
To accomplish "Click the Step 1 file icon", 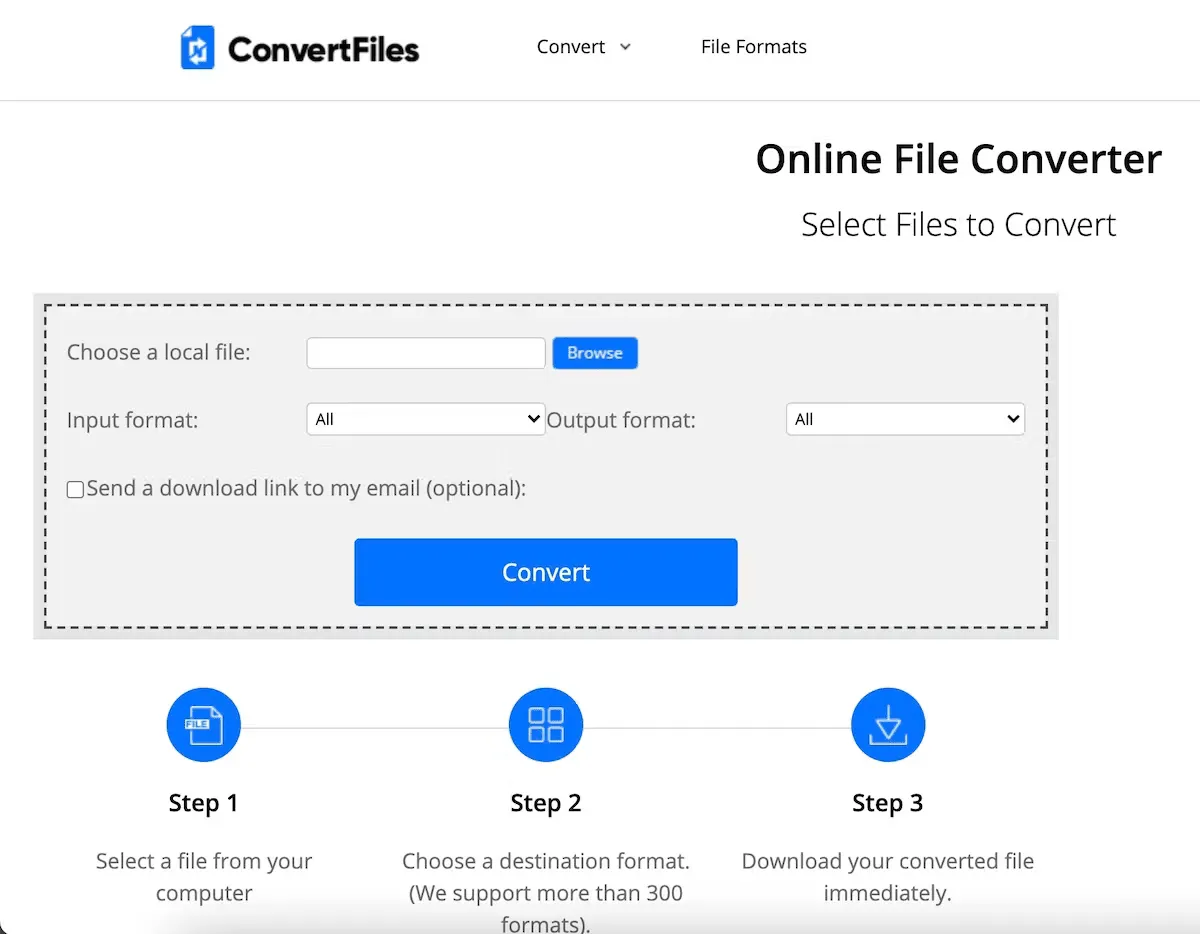I will click(203, 725).
